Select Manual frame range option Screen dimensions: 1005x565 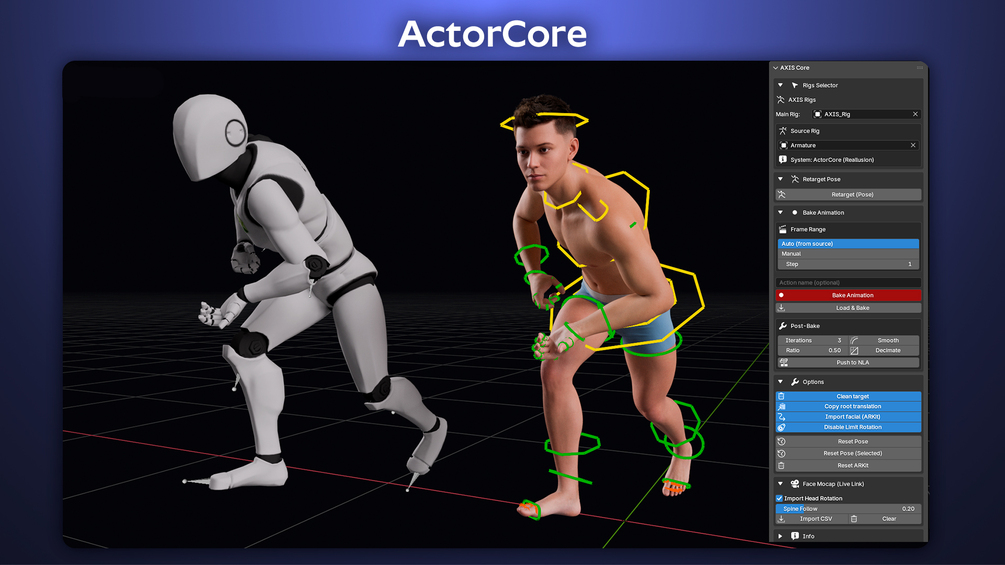(848, 254)
